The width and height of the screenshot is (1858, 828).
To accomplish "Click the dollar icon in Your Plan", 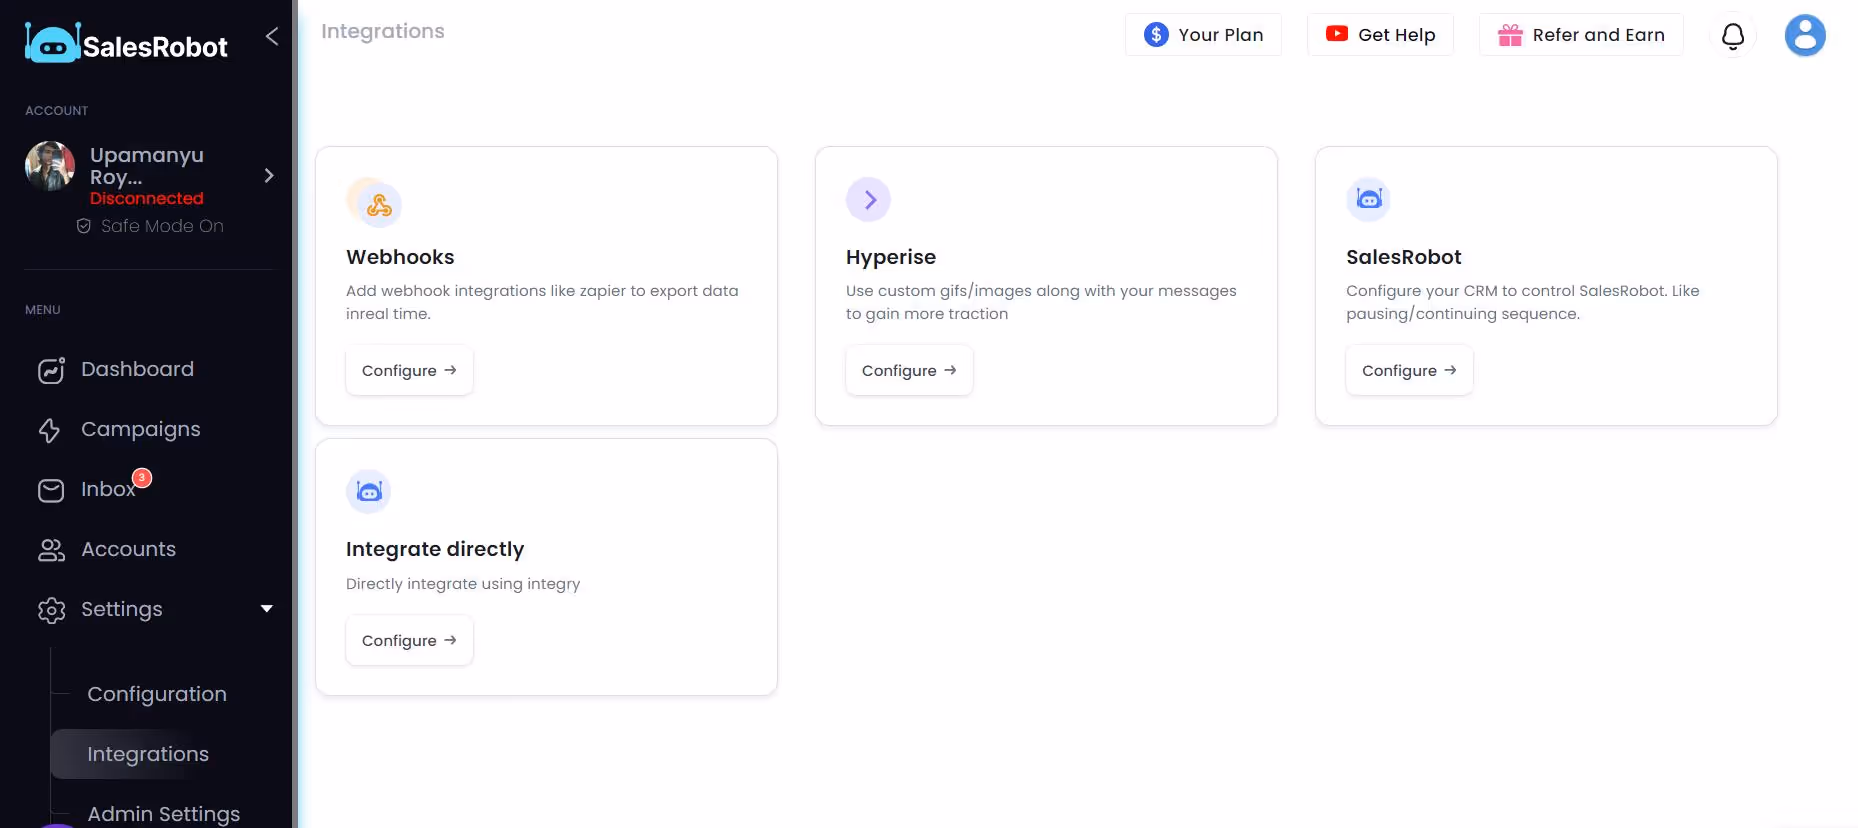I will click(1156, 35).
